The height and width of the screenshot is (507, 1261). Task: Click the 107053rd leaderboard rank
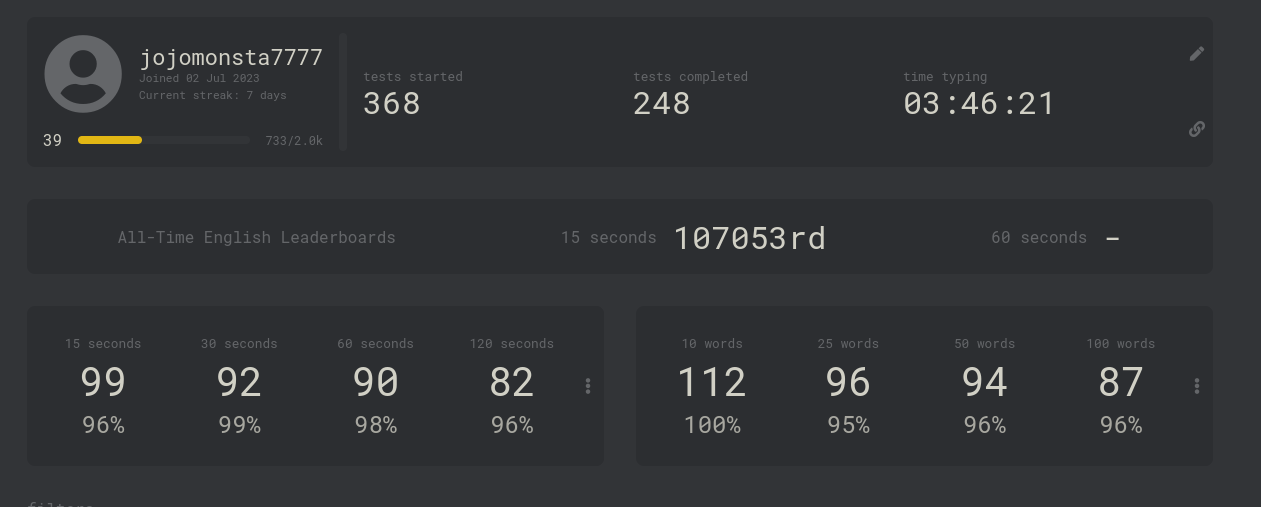(749, 238)
